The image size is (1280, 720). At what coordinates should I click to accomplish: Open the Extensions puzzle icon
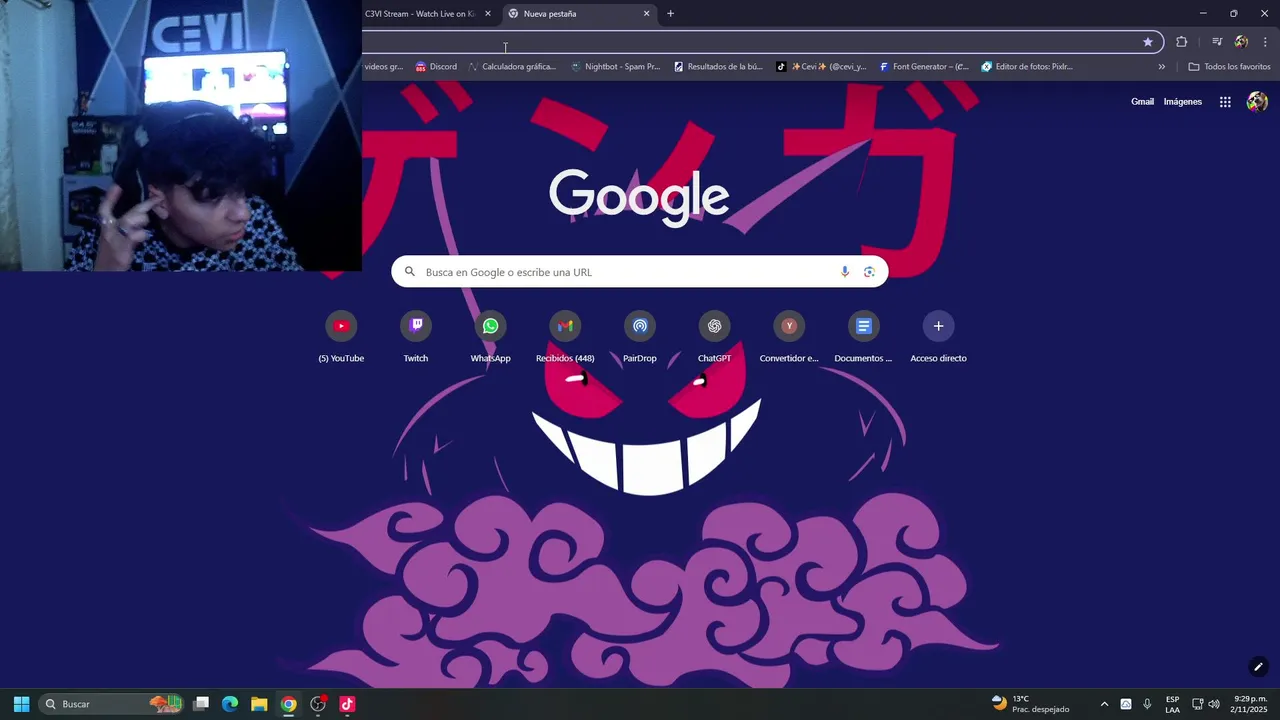[x=1181, y=42]
